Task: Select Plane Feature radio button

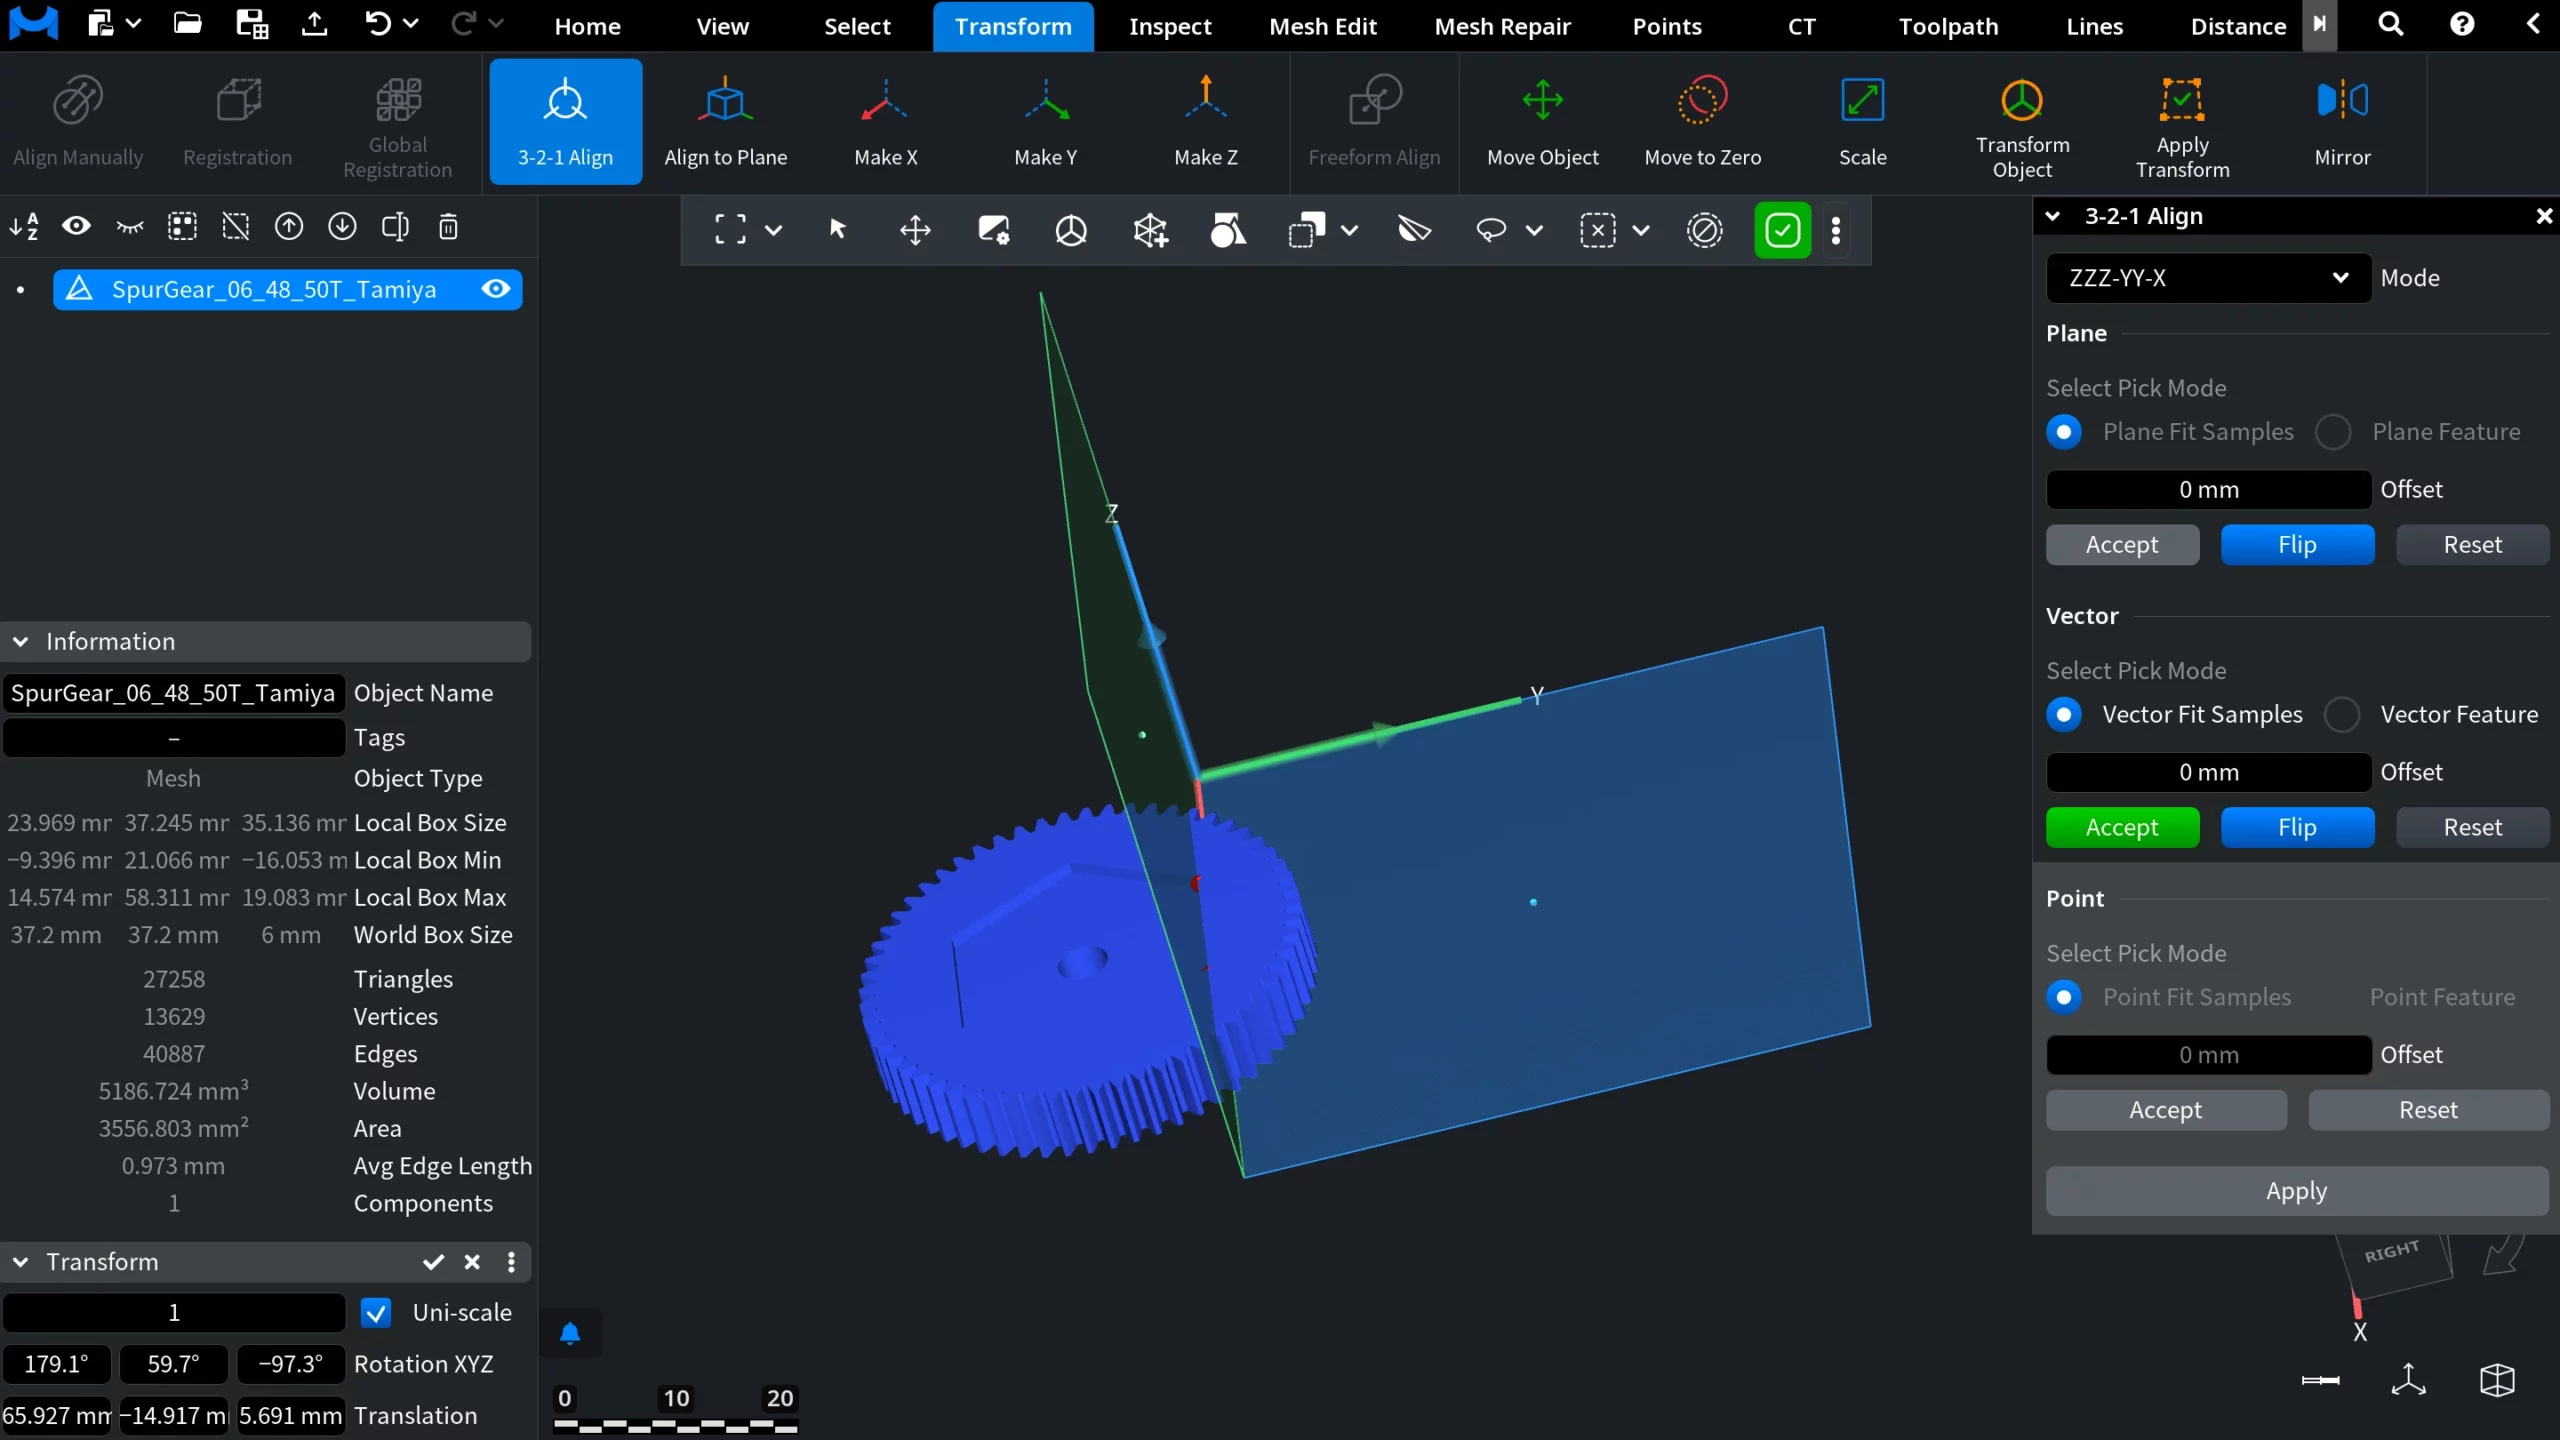Action: [2333, 432]
